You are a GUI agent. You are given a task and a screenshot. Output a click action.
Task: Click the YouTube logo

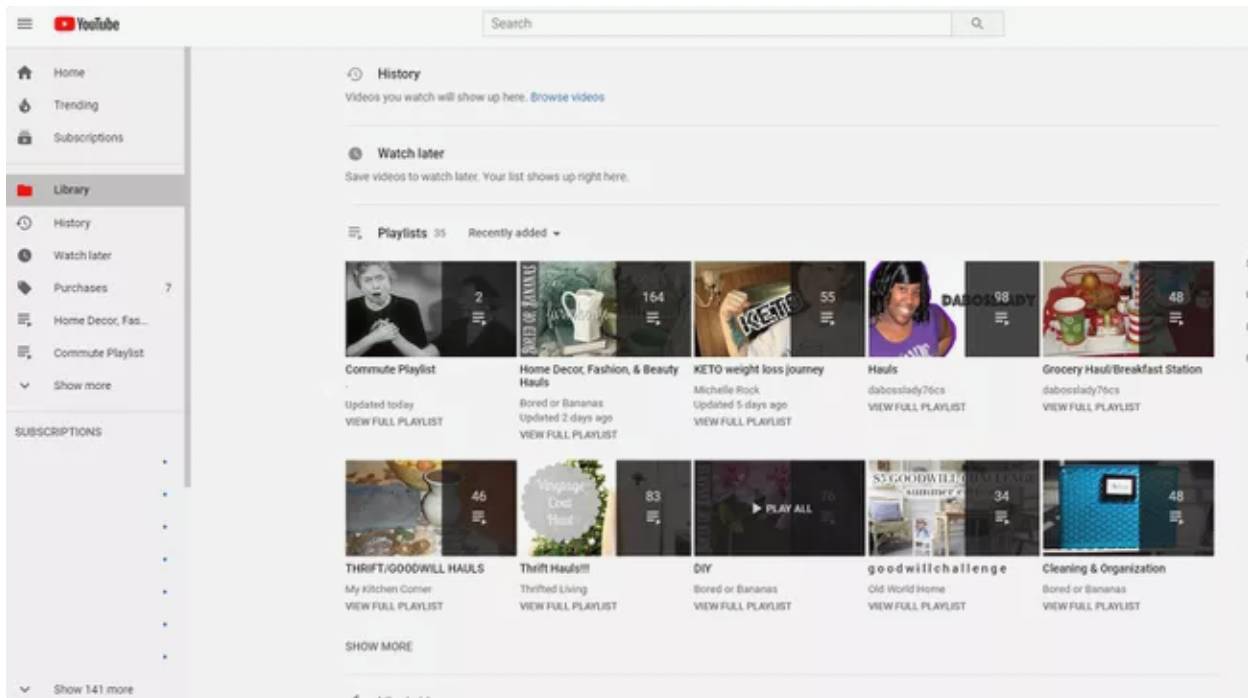click(x=86, y=24)
